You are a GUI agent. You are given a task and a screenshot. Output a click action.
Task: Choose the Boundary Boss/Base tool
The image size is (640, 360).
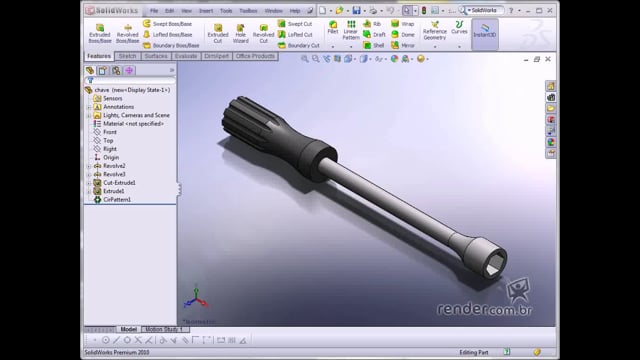pos(171,45)
